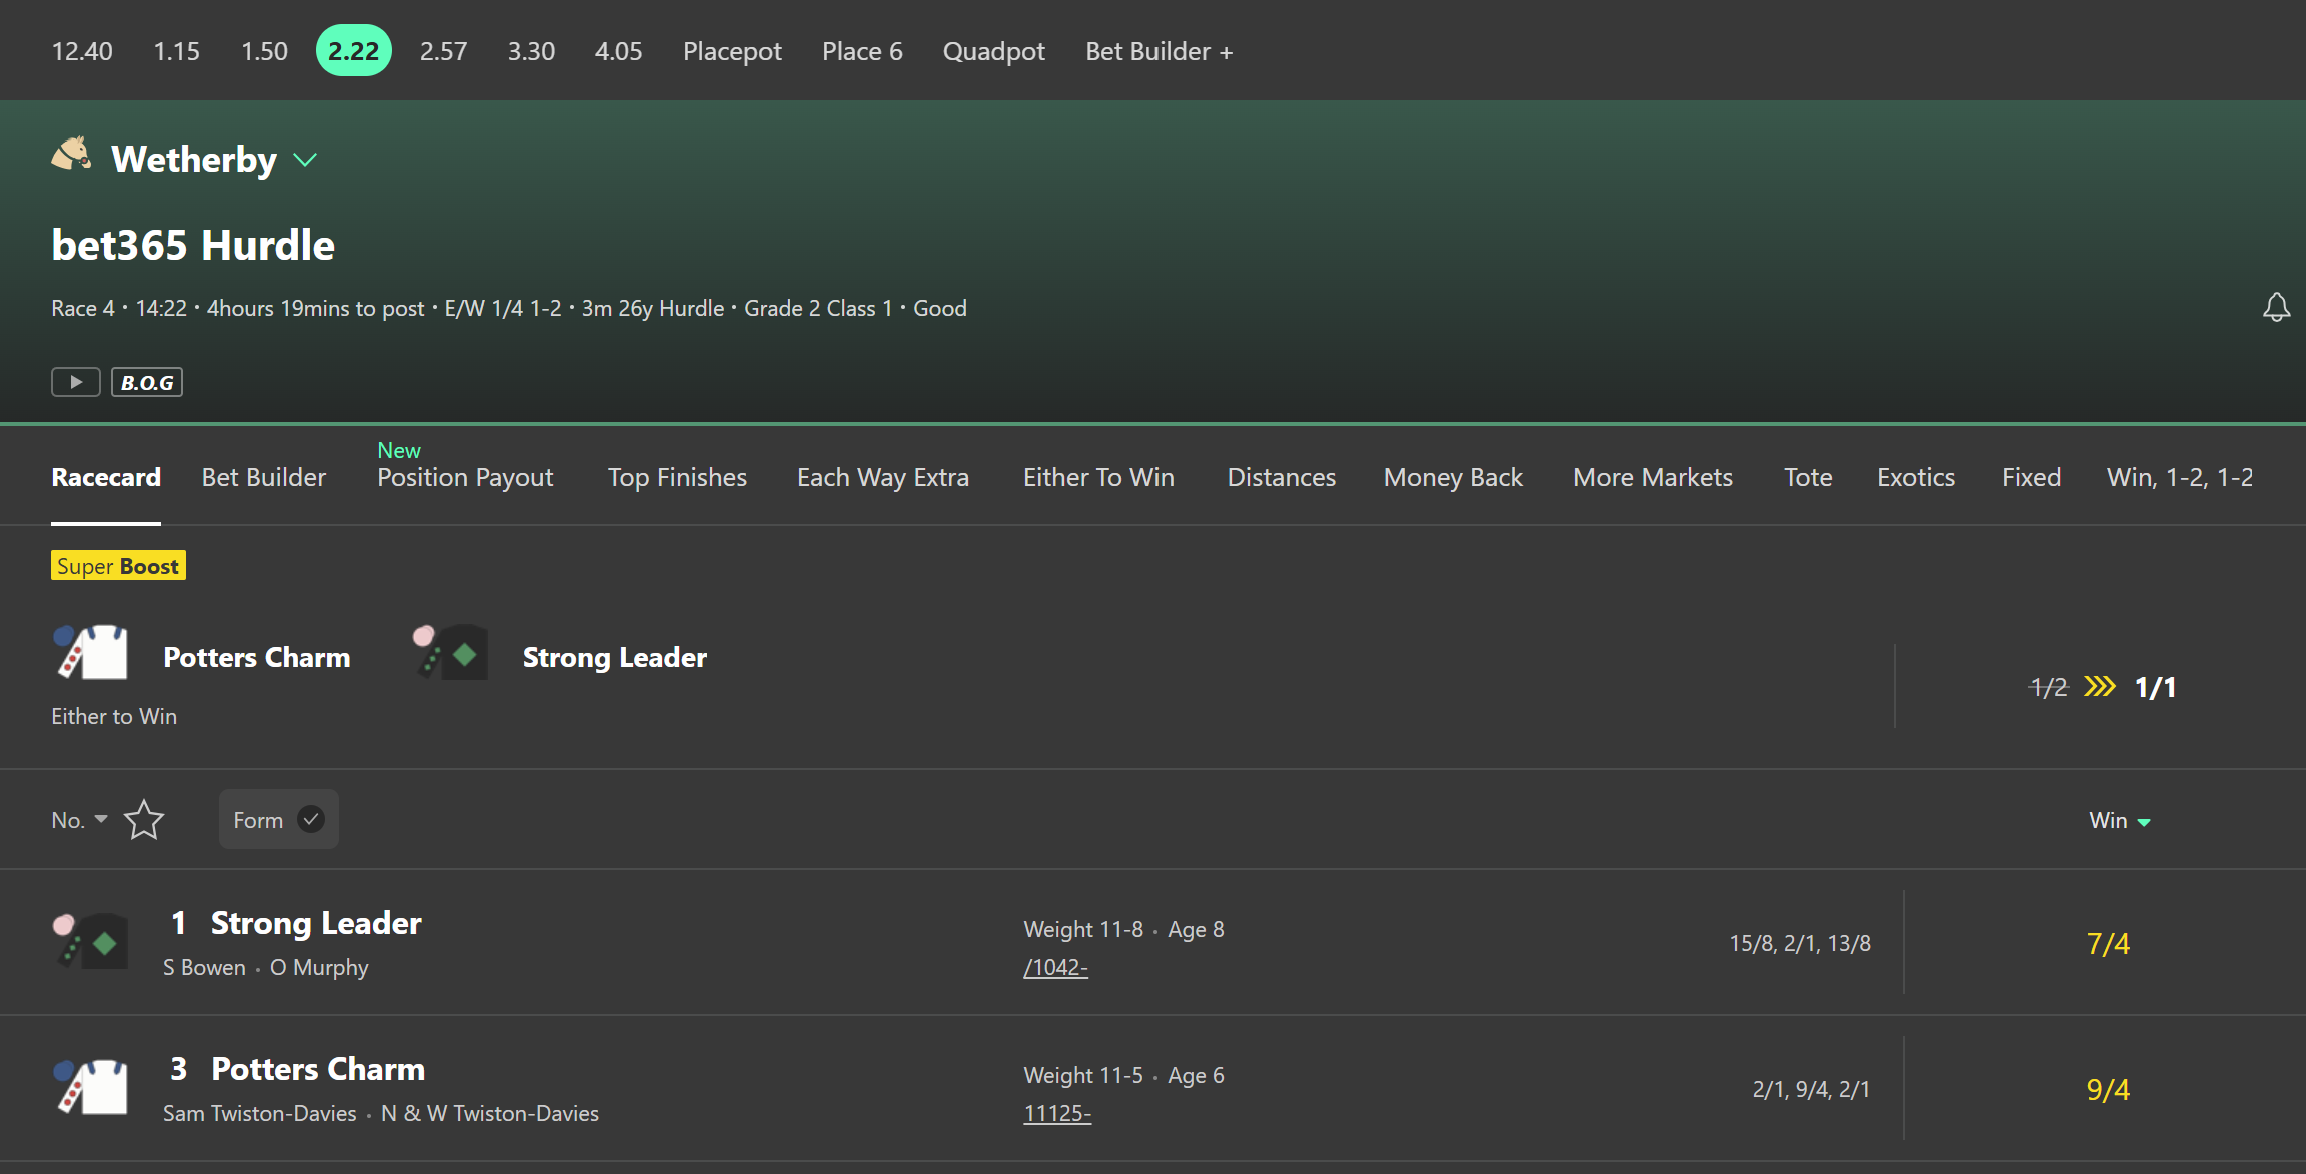Switch to Bet Builder market tab
2306x1174 pixels.
pos(264,477)
